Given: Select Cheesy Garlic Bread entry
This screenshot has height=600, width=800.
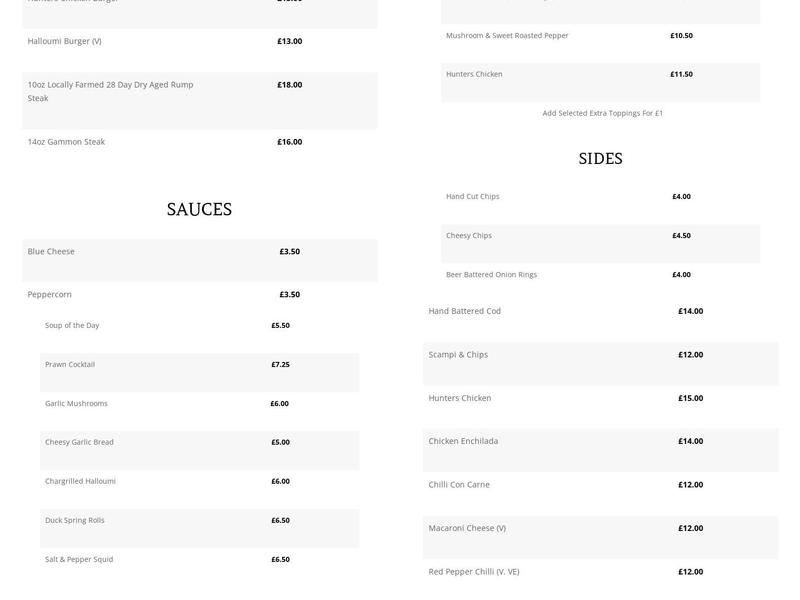Looking at the screenshot, I should coord(79,442).
